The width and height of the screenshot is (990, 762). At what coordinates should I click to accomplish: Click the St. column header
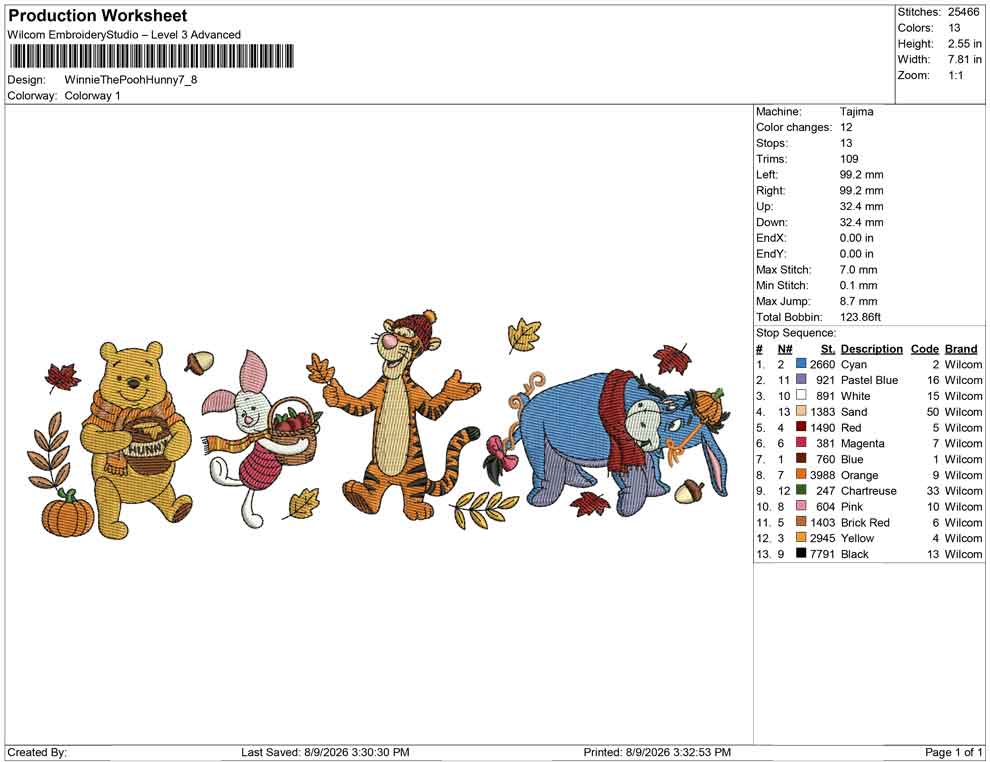[828, 348]
